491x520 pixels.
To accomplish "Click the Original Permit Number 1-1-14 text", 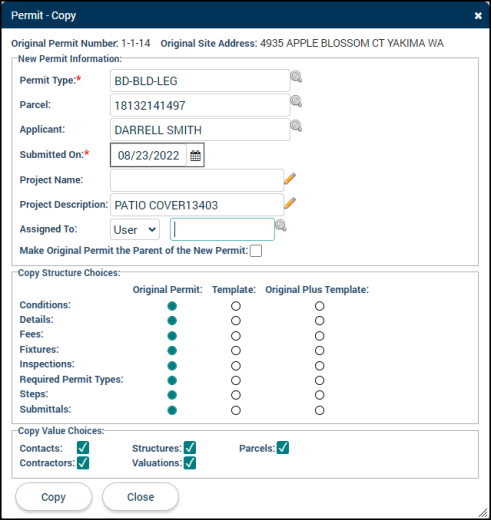I will point(81,43).
